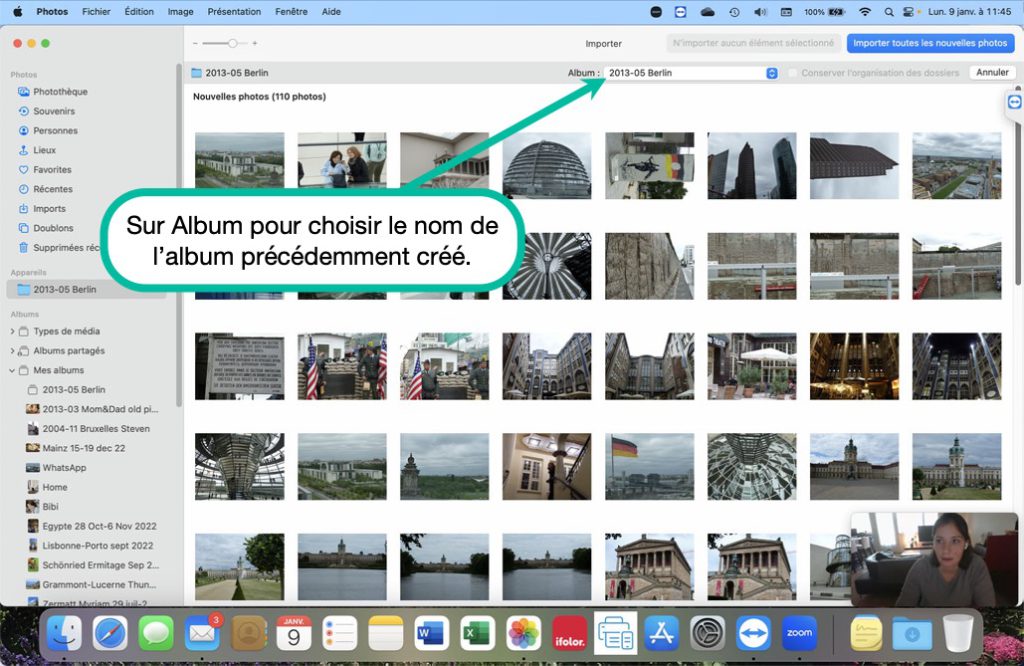
Task: Select Personnes in the sidebar
Action: (x=55, y=131)
